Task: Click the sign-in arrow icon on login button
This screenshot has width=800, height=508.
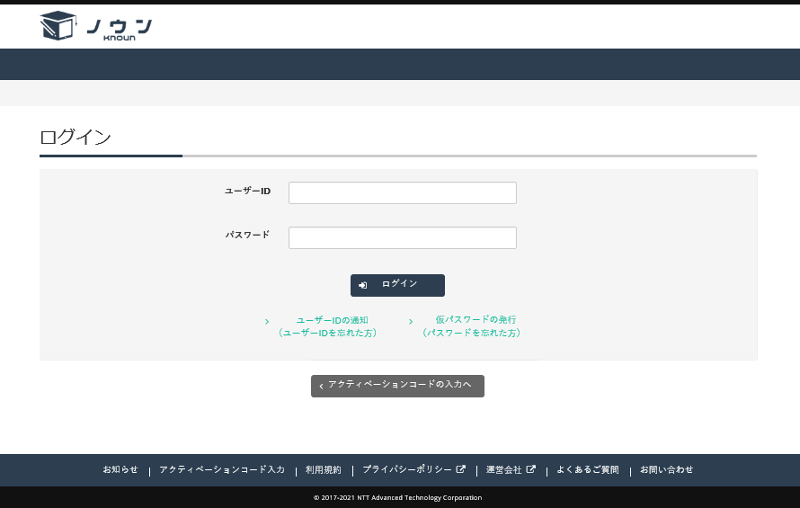Action: click(x=363, y=285)
